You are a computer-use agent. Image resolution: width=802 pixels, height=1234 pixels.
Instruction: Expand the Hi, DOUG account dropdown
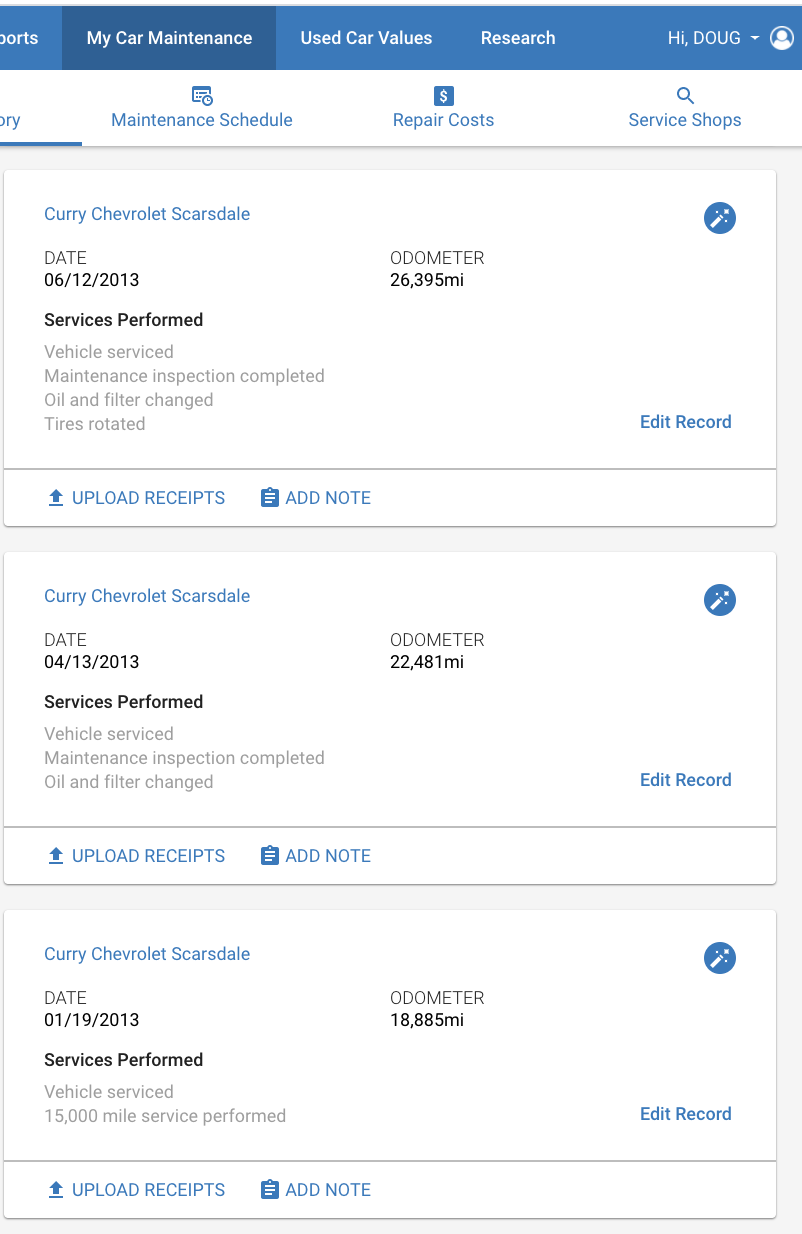pos(714,38)
